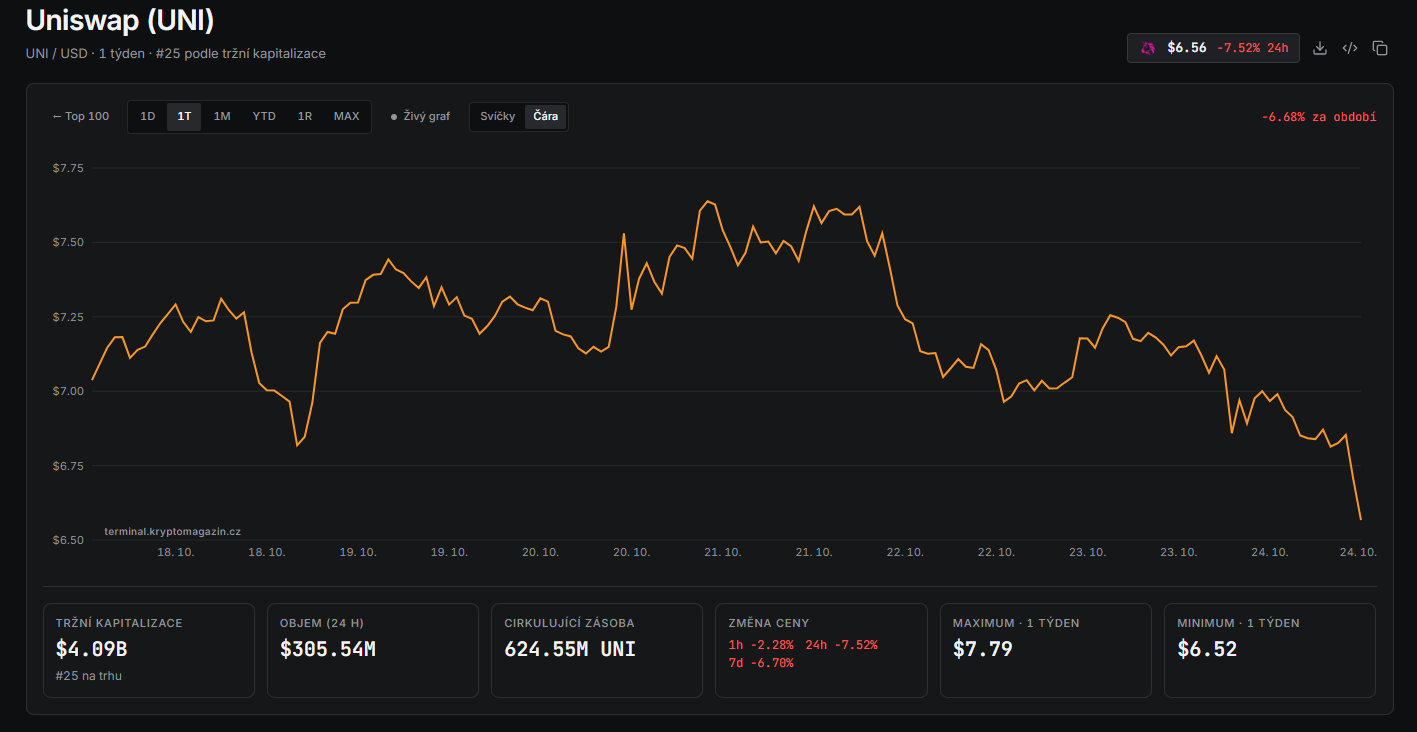Screen dimensions: 1417x732
Task: Click the download chart icon
Action: click(x=1320, y=48)
